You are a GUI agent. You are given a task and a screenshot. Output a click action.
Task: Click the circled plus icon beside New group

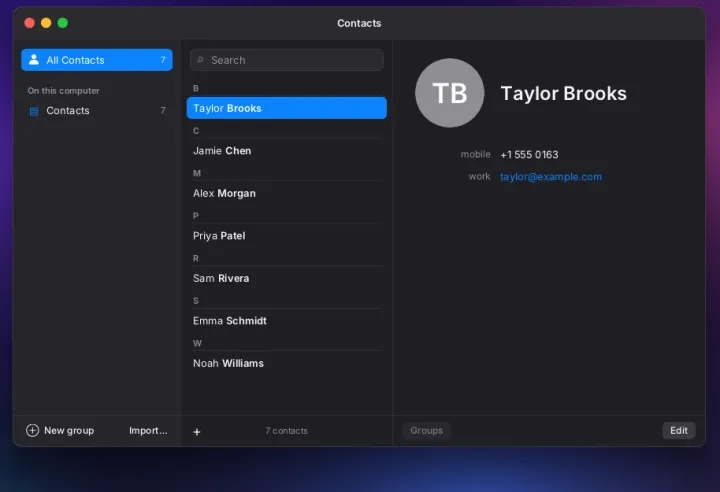33,430
